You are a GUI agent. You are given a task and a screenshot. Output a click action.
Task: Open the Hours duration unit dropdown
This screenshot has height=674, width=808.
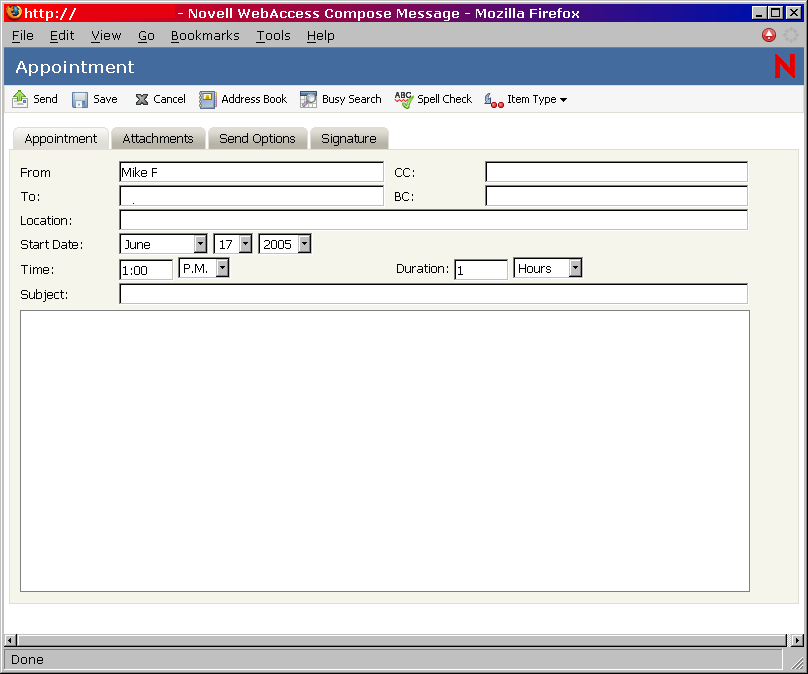575,268
